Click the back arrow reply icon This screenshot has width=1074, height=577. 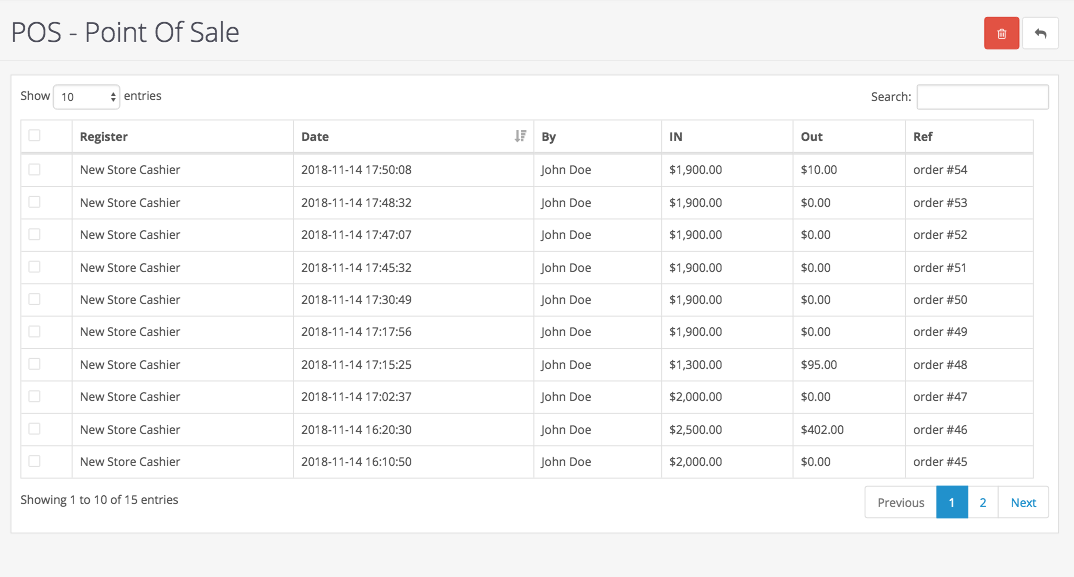[x=1040, y=33]
